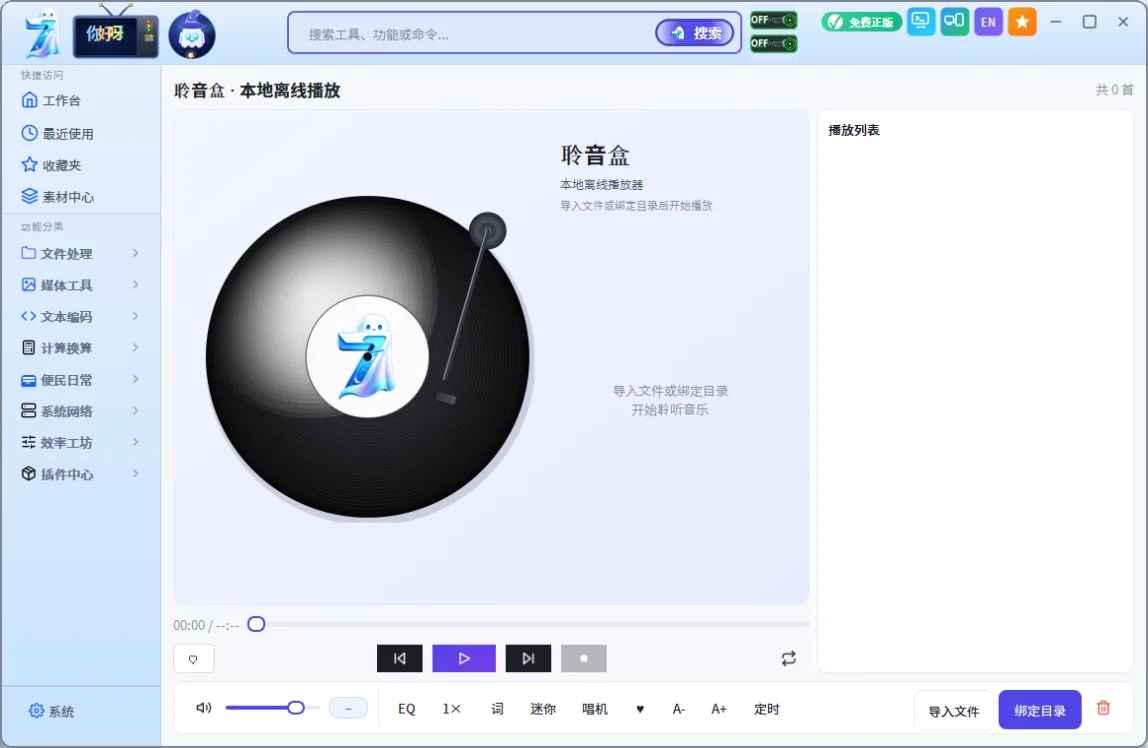Screen dimensions: 1148x748
Task: Click the ghost 7 app logo
Action: [x=42, y=34]
